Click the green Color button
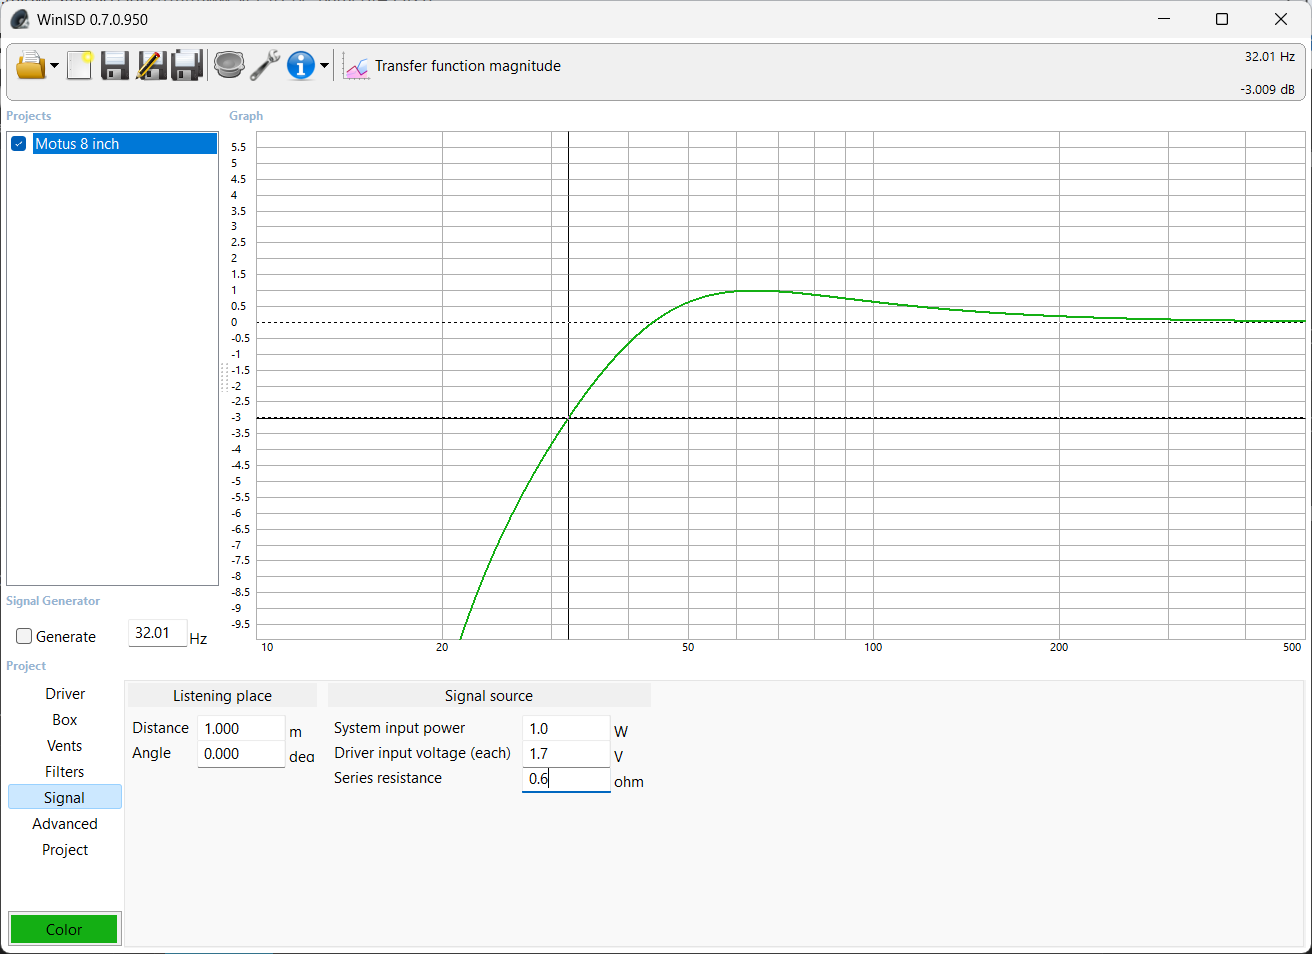Image resolution: width=1312 pixels, height=954 pixels. tap(64, 929)
